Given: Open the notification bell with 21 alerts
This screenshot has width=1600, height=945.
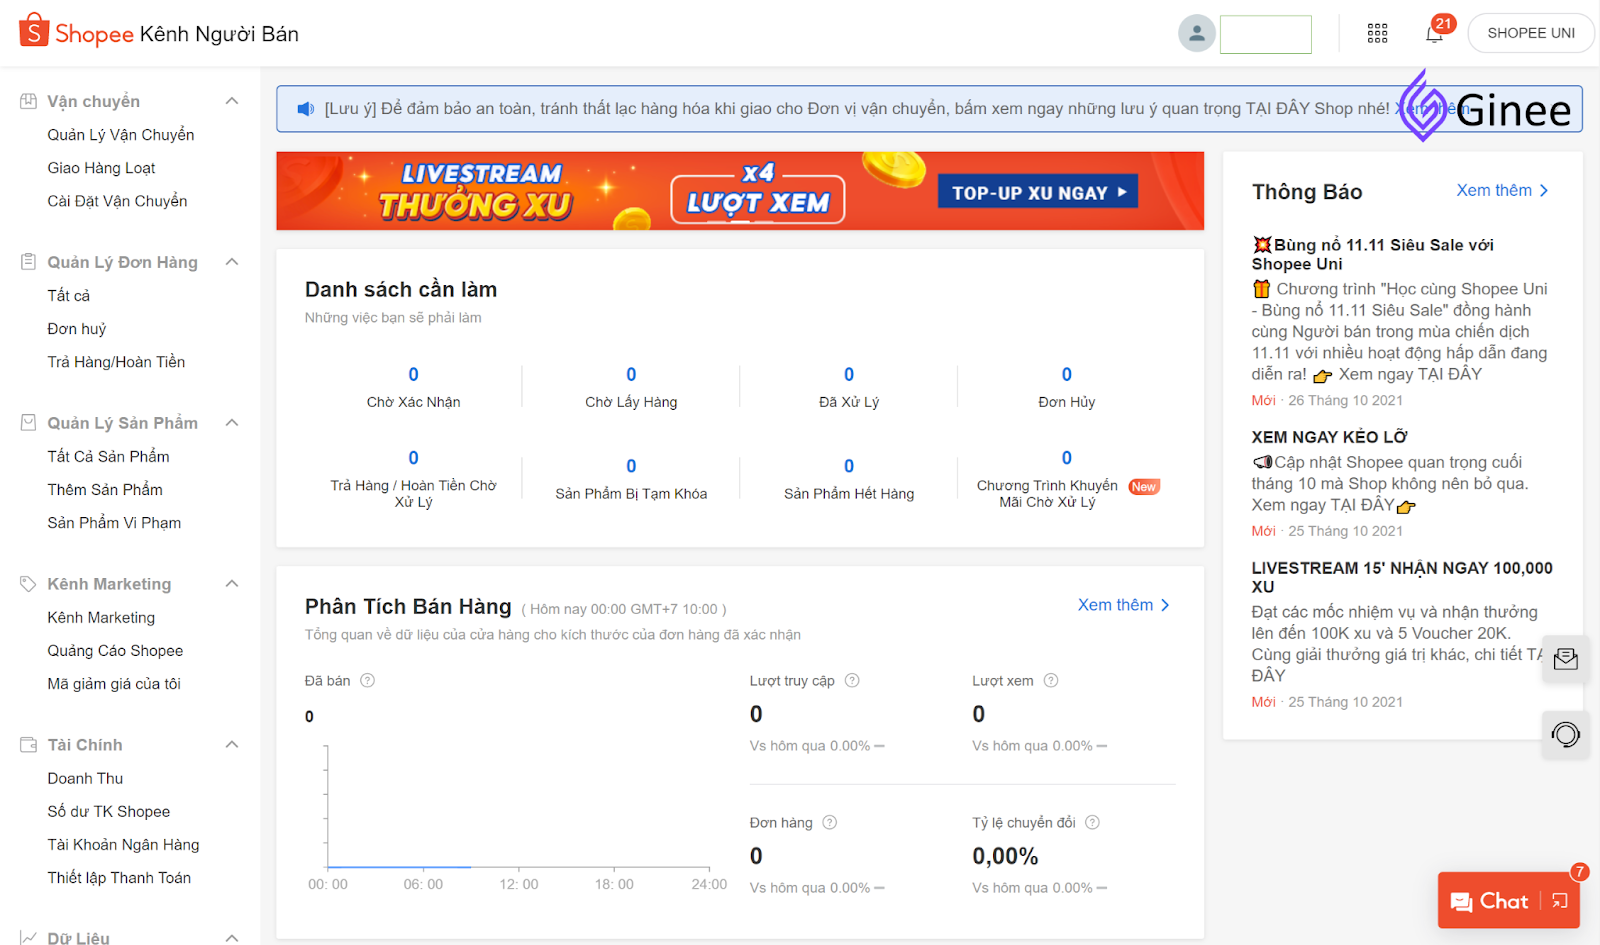Looking at the screenshot, I should click(1435, 33).
